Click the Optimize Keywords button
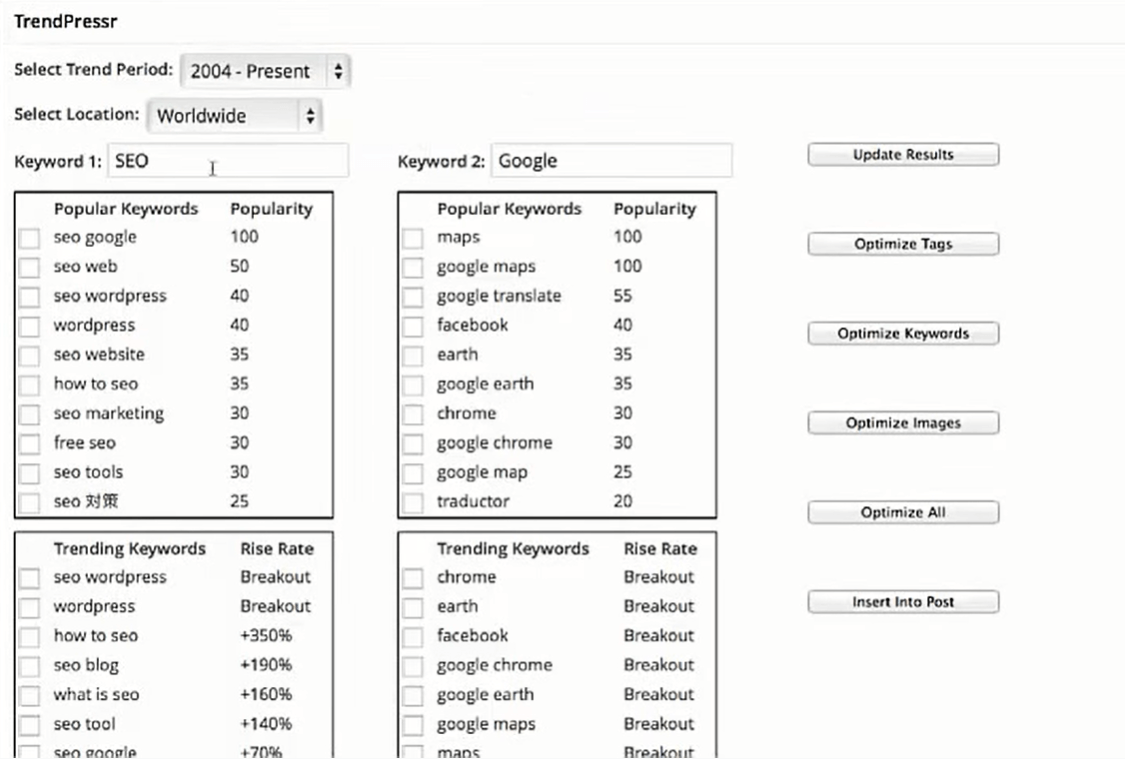 tap(903, 334)
